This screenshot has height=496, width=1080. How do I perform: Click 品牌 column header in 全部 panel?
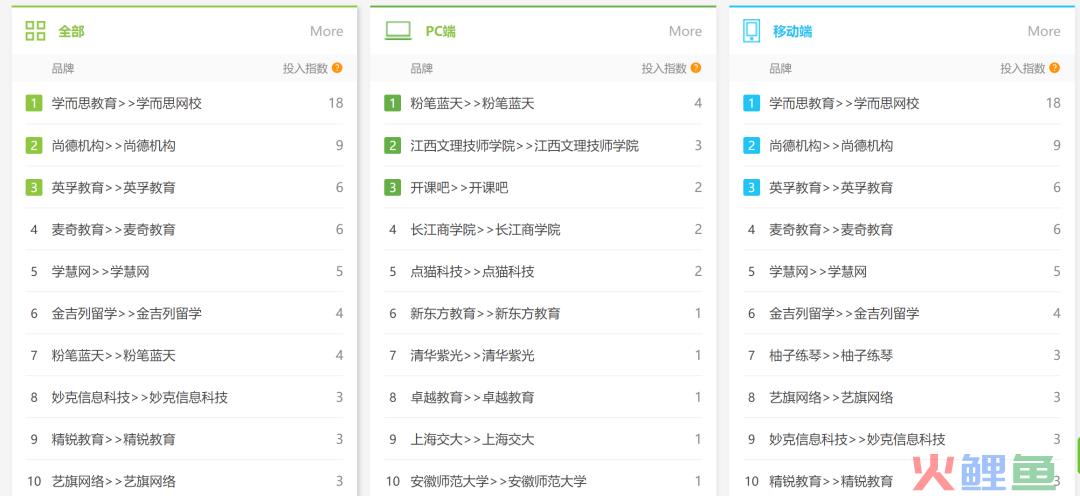[x=63, y=68]
